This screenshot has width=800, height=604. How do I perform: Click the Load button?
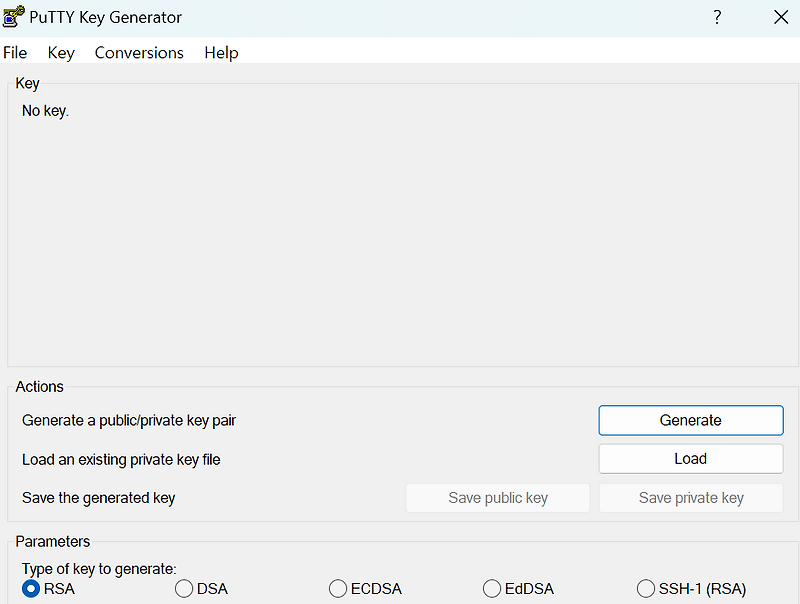[x=690, y=458]
